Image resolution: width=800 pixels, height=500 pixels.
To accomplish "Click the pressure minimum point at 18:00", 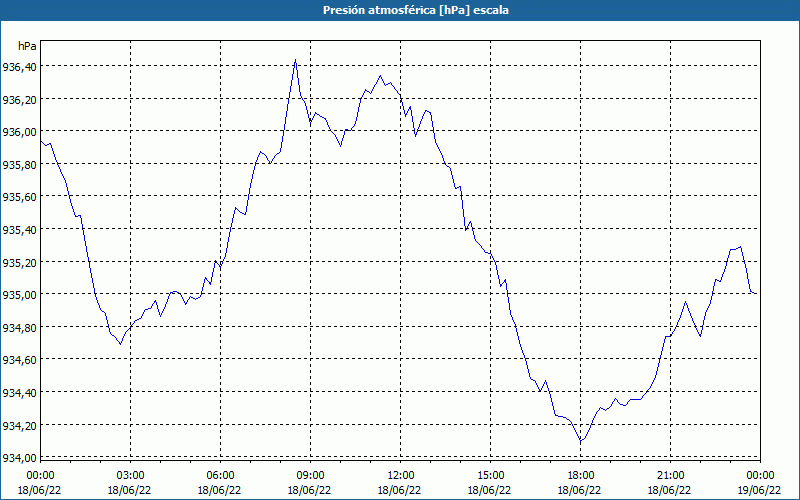I will [x=581, y=441].
